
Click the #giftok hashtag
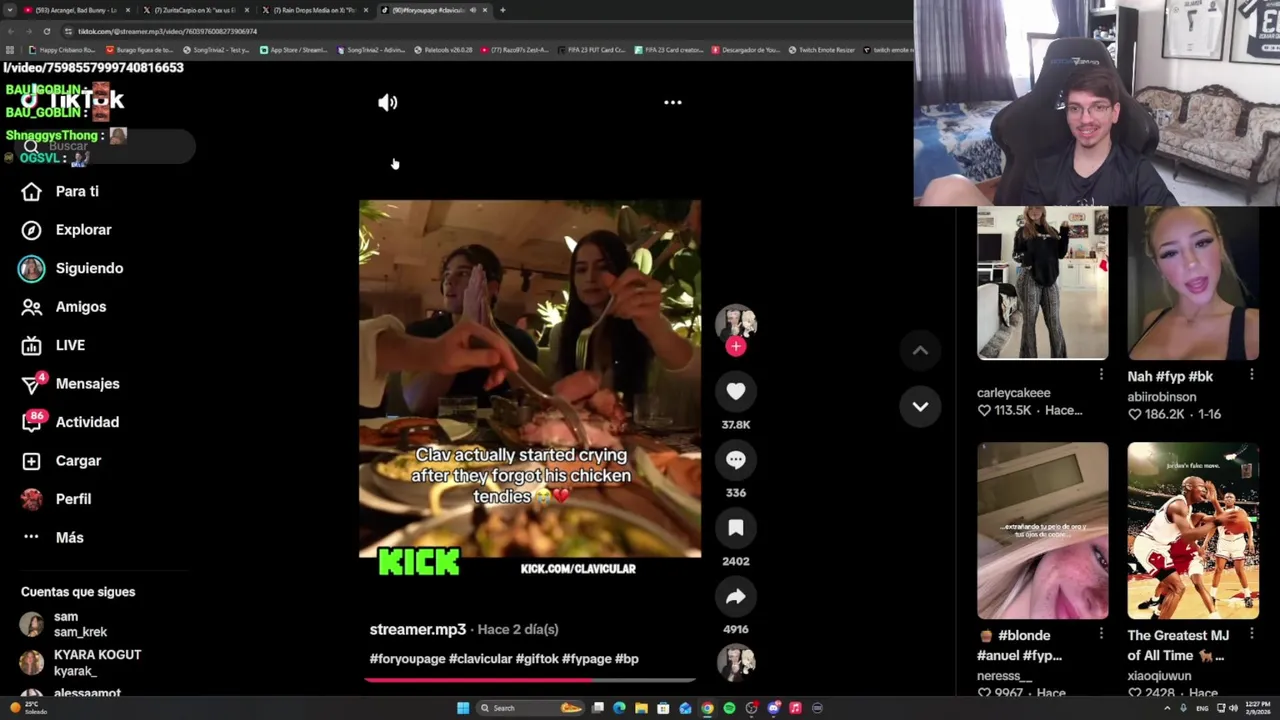pyautogui.click(x=536, y=659)
